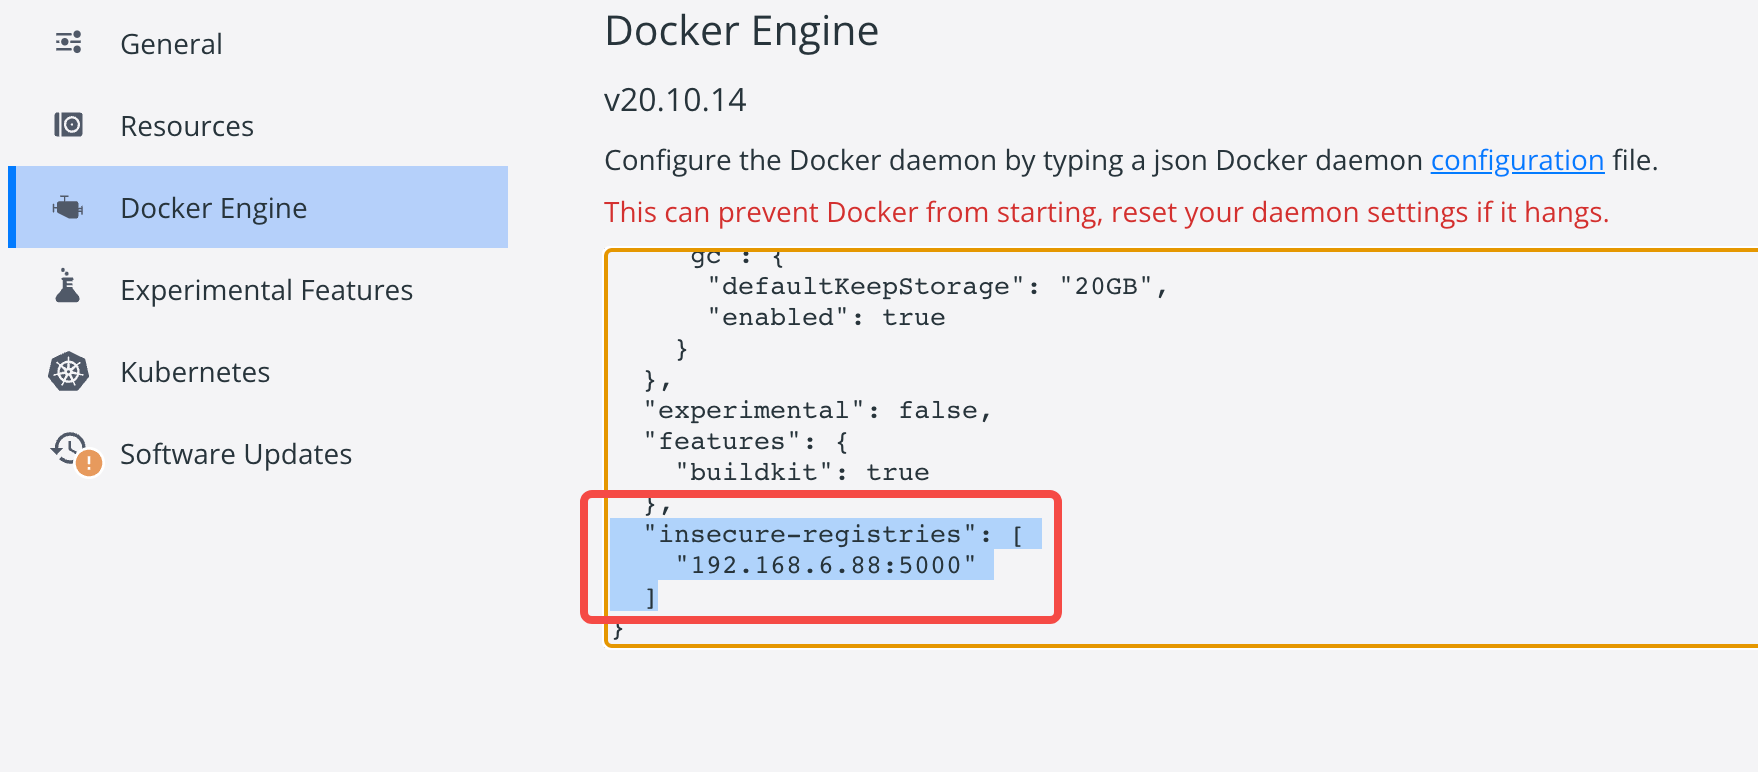
Task: Click the Resources disk icon
Action: [x=68, y=125]
